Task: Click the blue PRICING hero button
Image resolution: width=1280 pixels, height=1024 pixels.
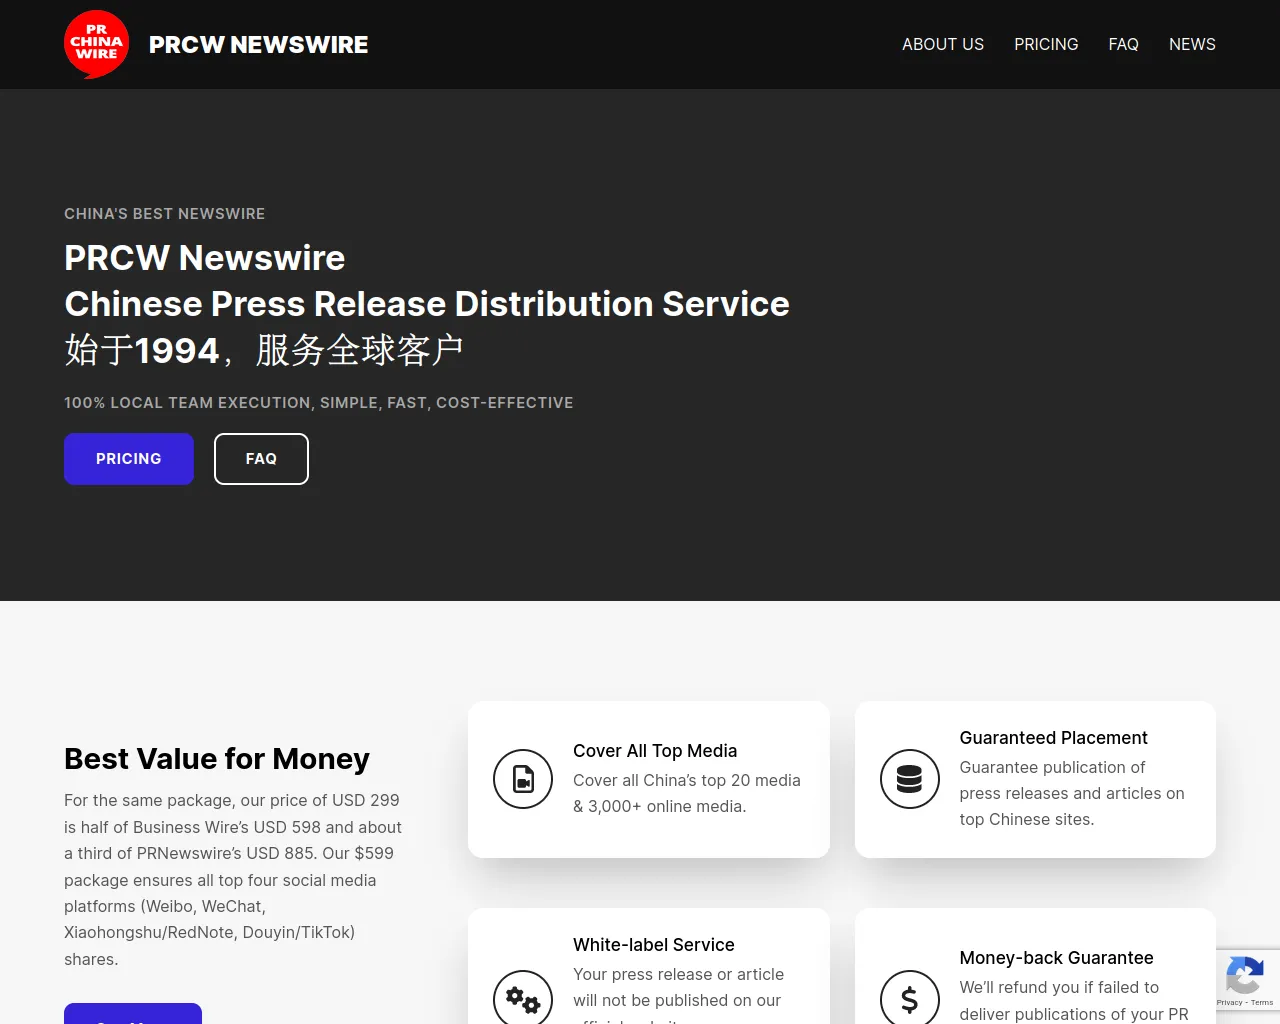Action: [x=129, y=459]
